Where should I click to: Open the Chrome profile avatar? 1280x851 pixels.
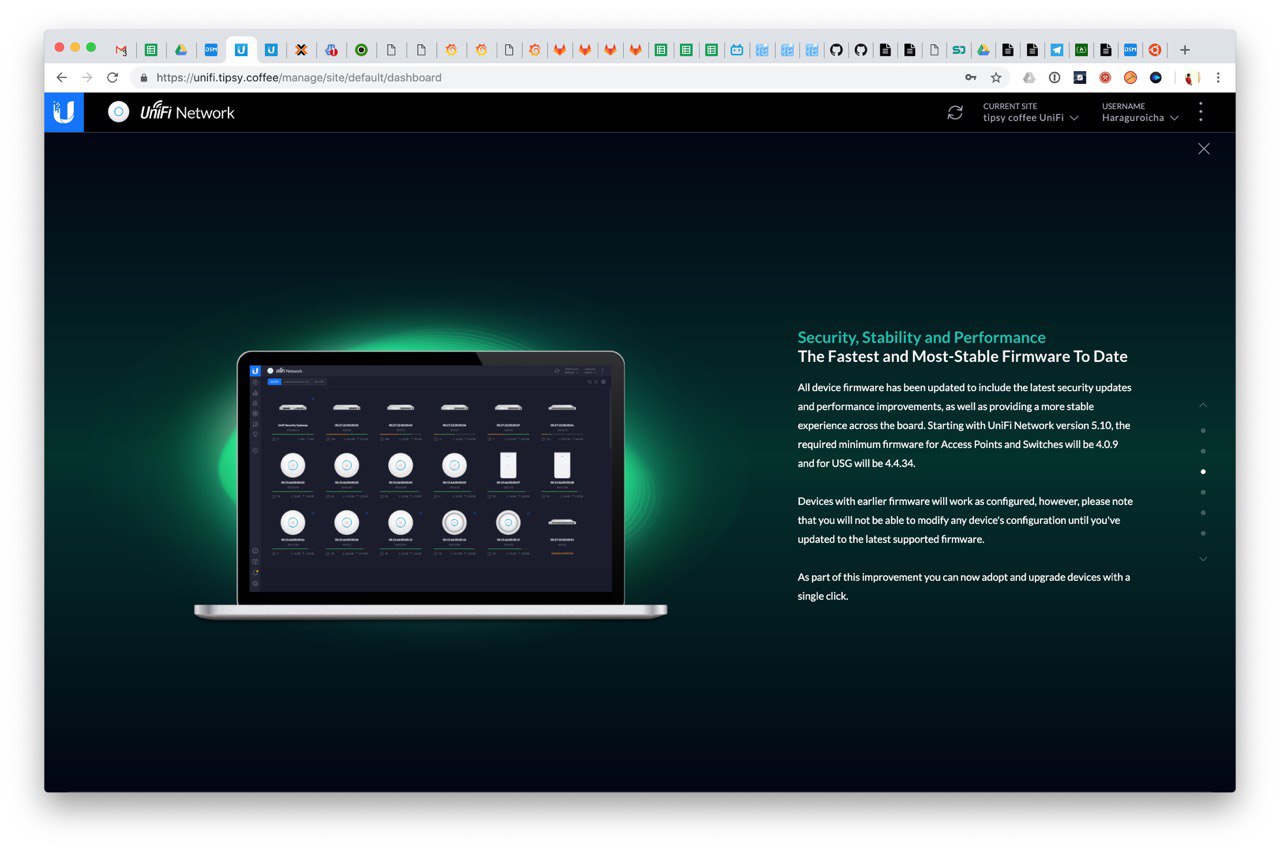click(x=1191, y=77)
